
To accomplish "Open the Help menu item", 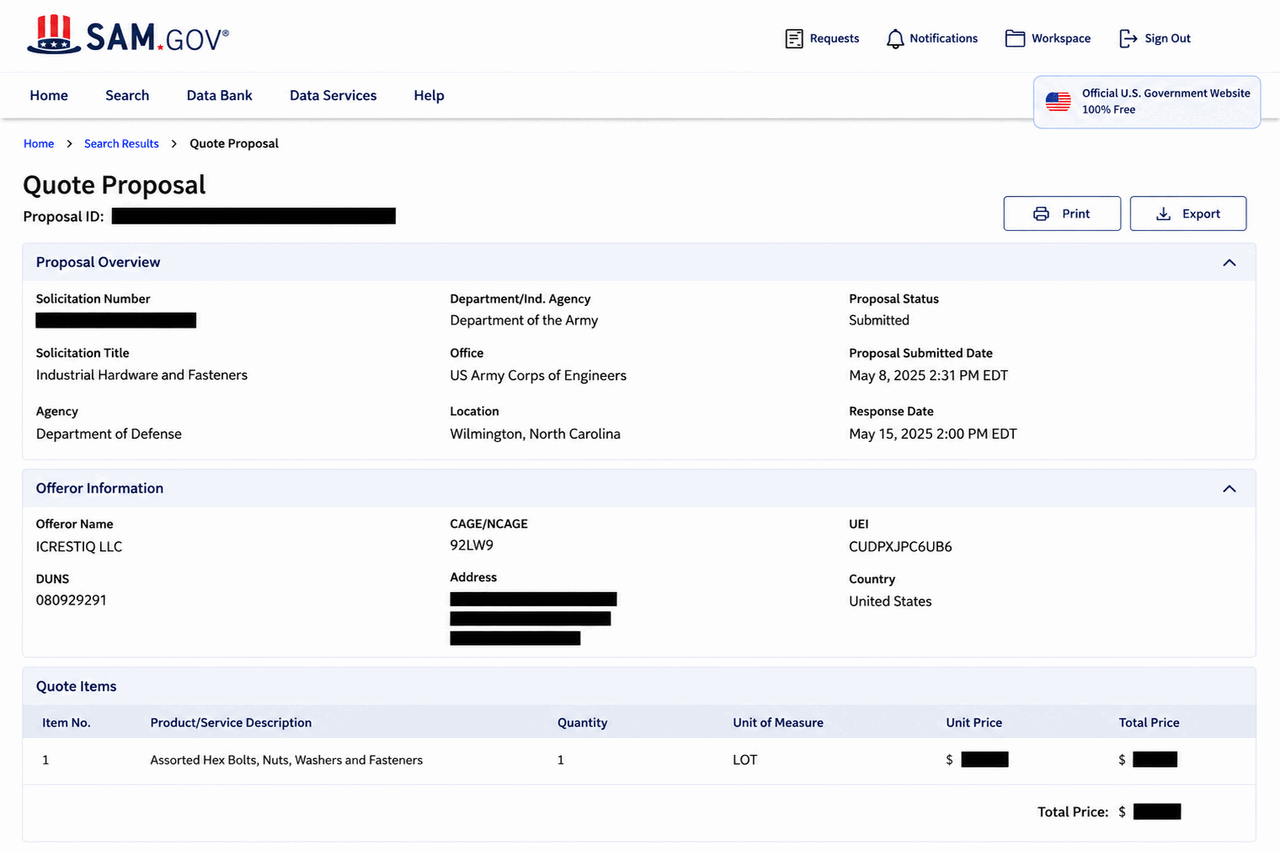I will [x=429, y=96].
